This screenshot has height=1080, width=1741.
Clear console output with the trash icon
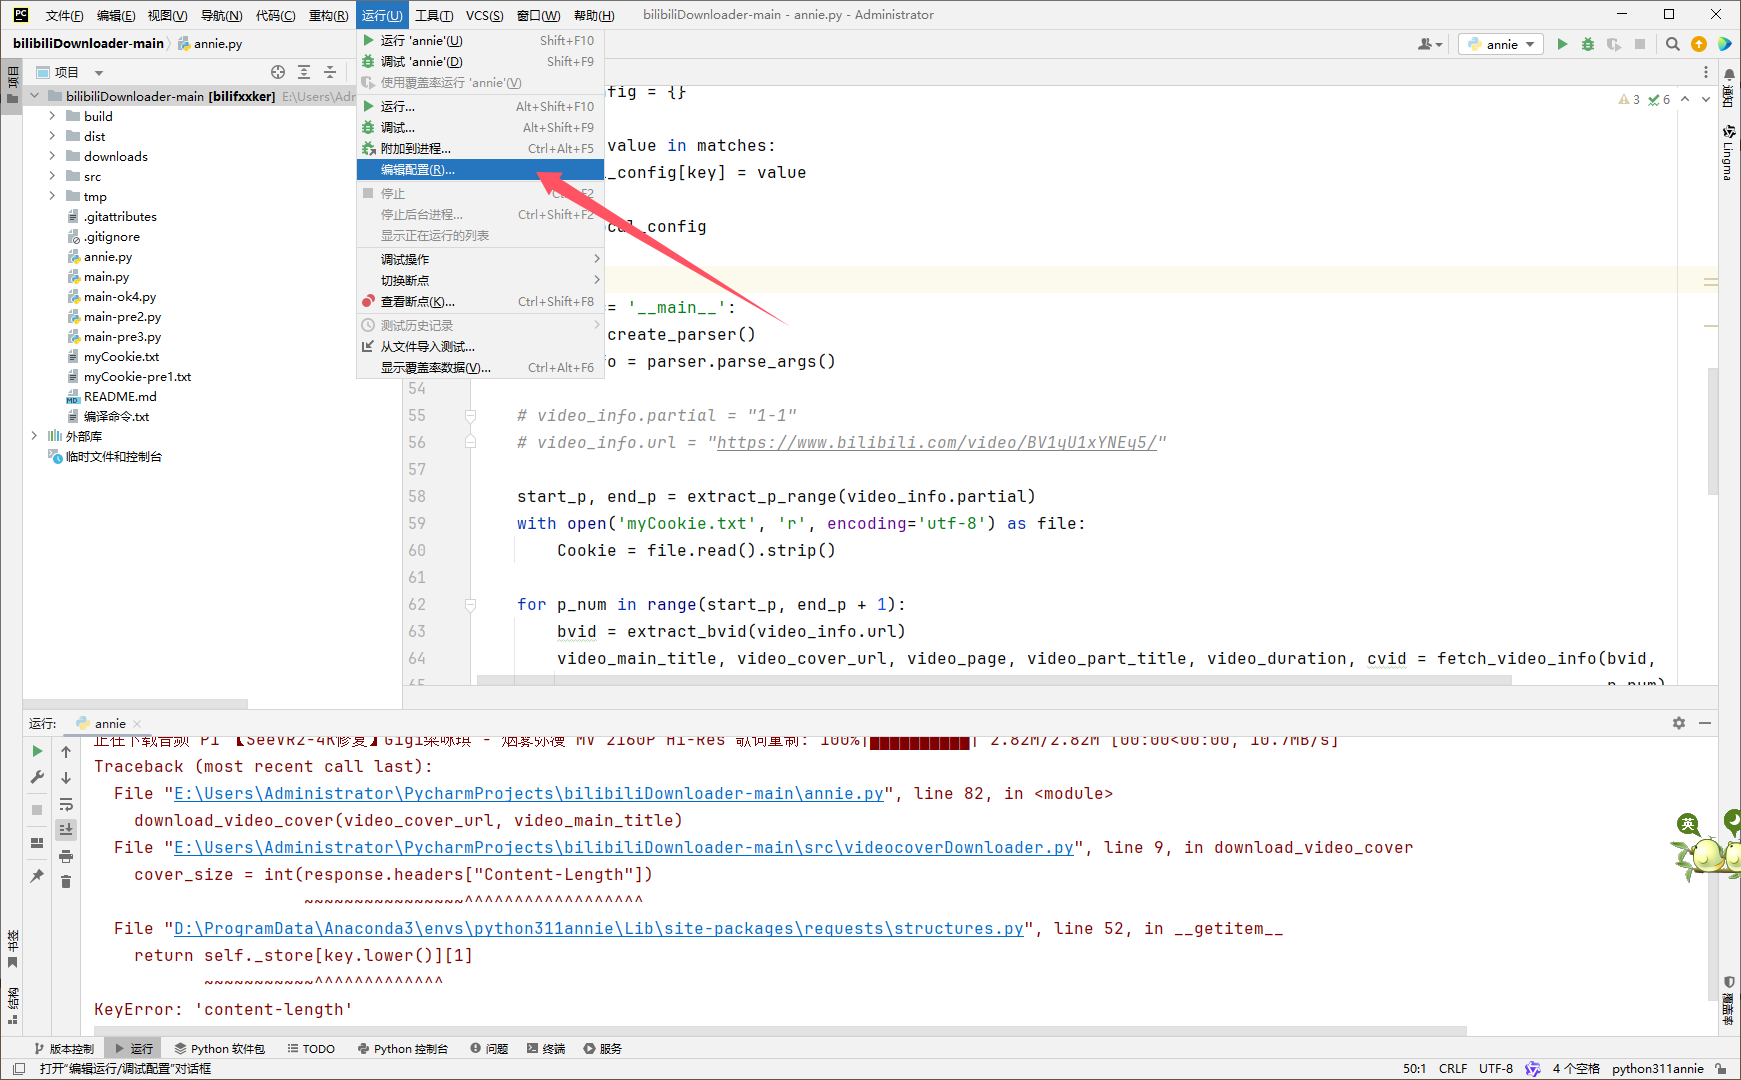[66, 881]
